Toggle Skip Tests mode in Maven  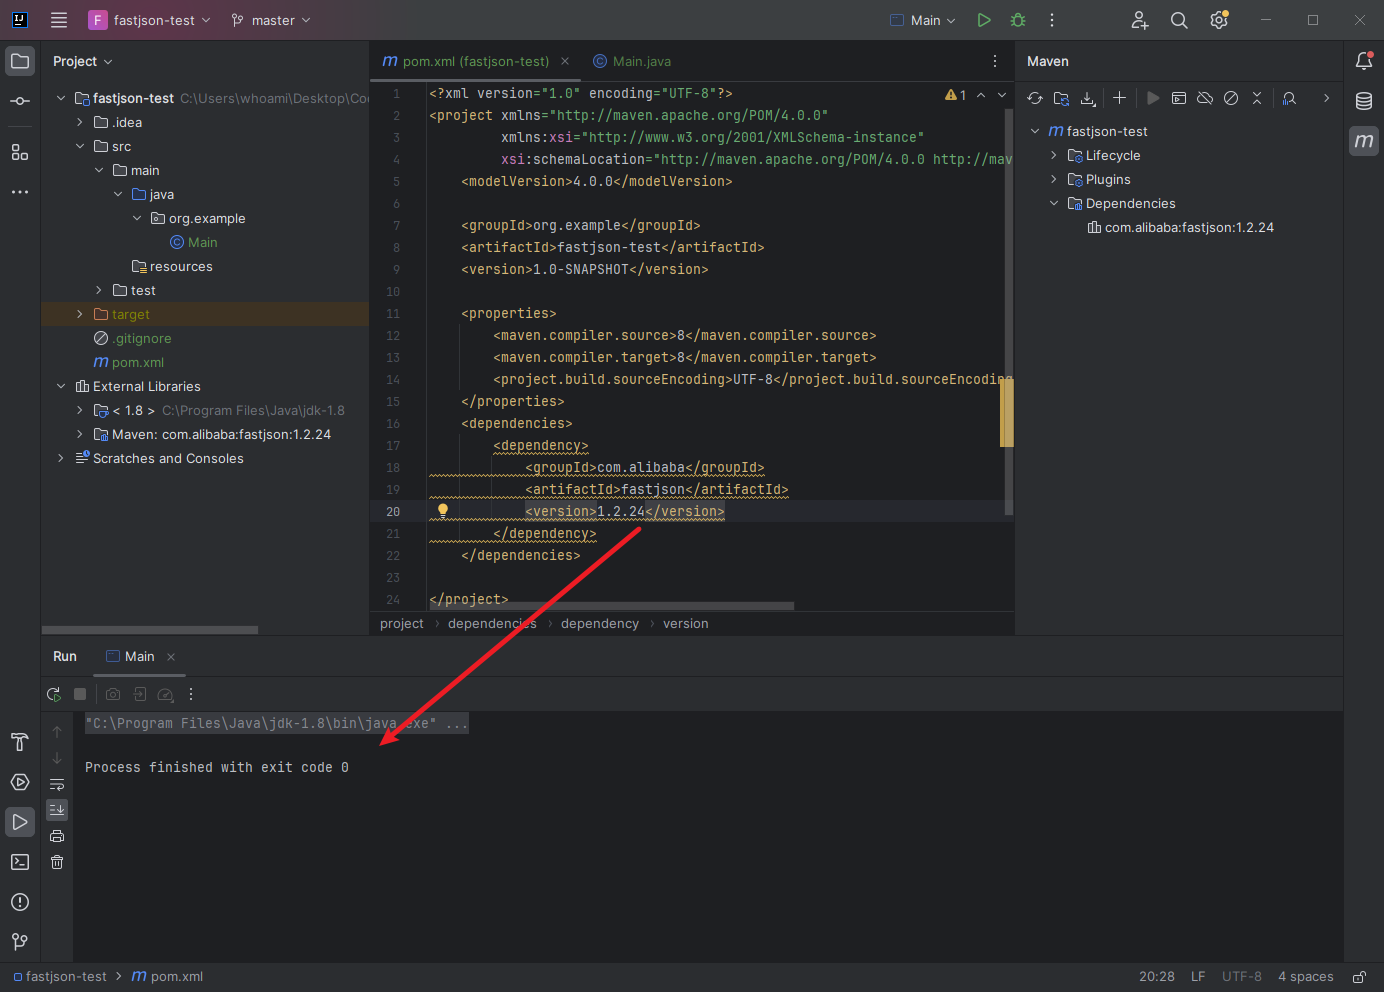pyautogui.click(x=1231, y=98)
